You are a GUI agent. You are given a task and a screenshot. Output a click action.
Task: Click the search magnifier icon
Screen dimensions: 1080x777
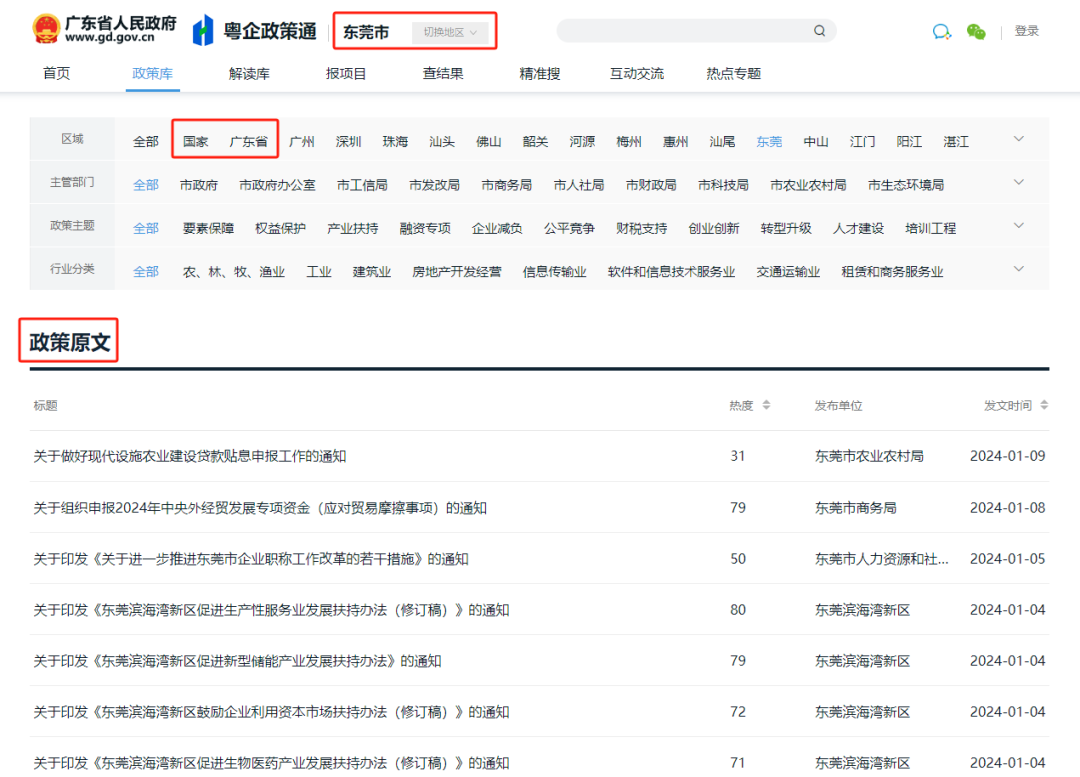(x=819, y=30)
